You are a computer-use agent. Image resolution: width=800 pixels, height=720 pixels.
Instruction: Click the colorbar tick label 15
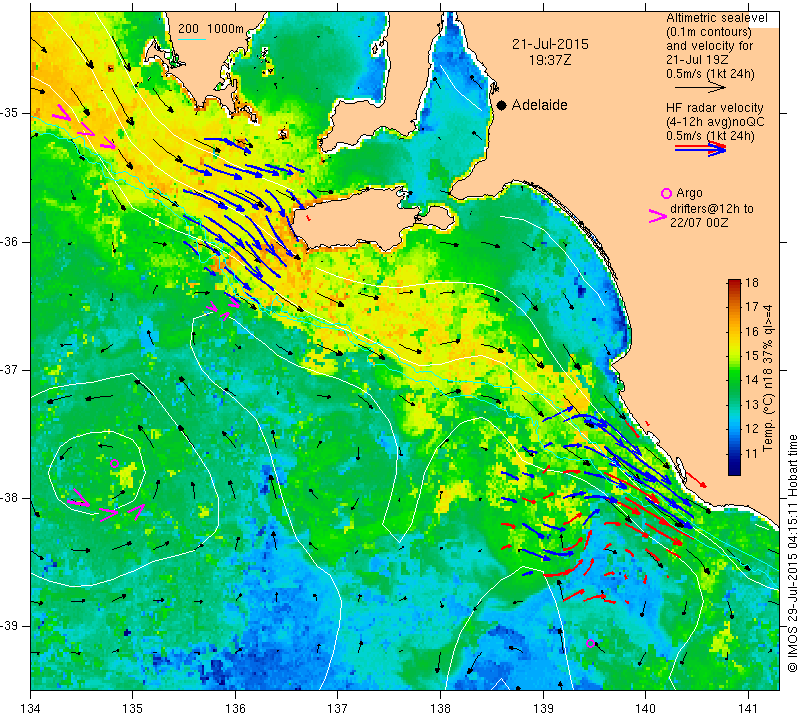tap(752, 356)
